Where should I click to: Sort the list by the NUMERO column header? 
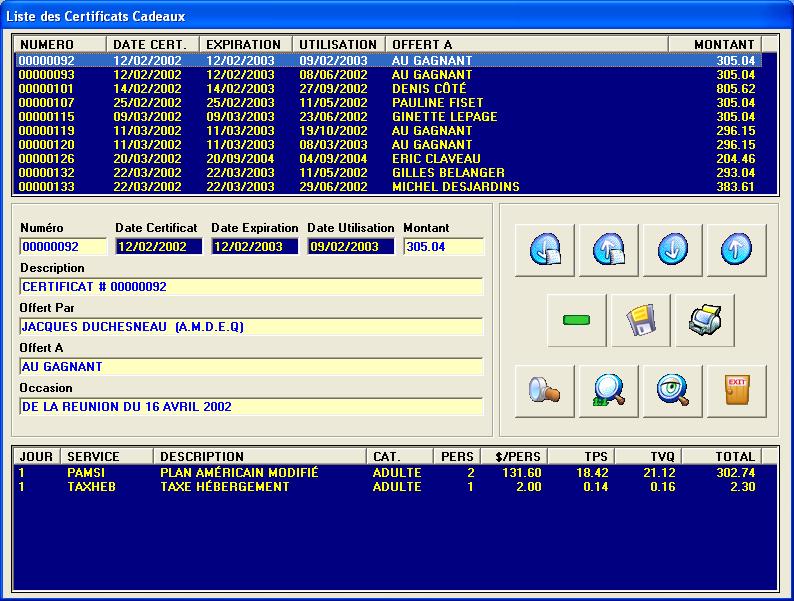point(60,45)
